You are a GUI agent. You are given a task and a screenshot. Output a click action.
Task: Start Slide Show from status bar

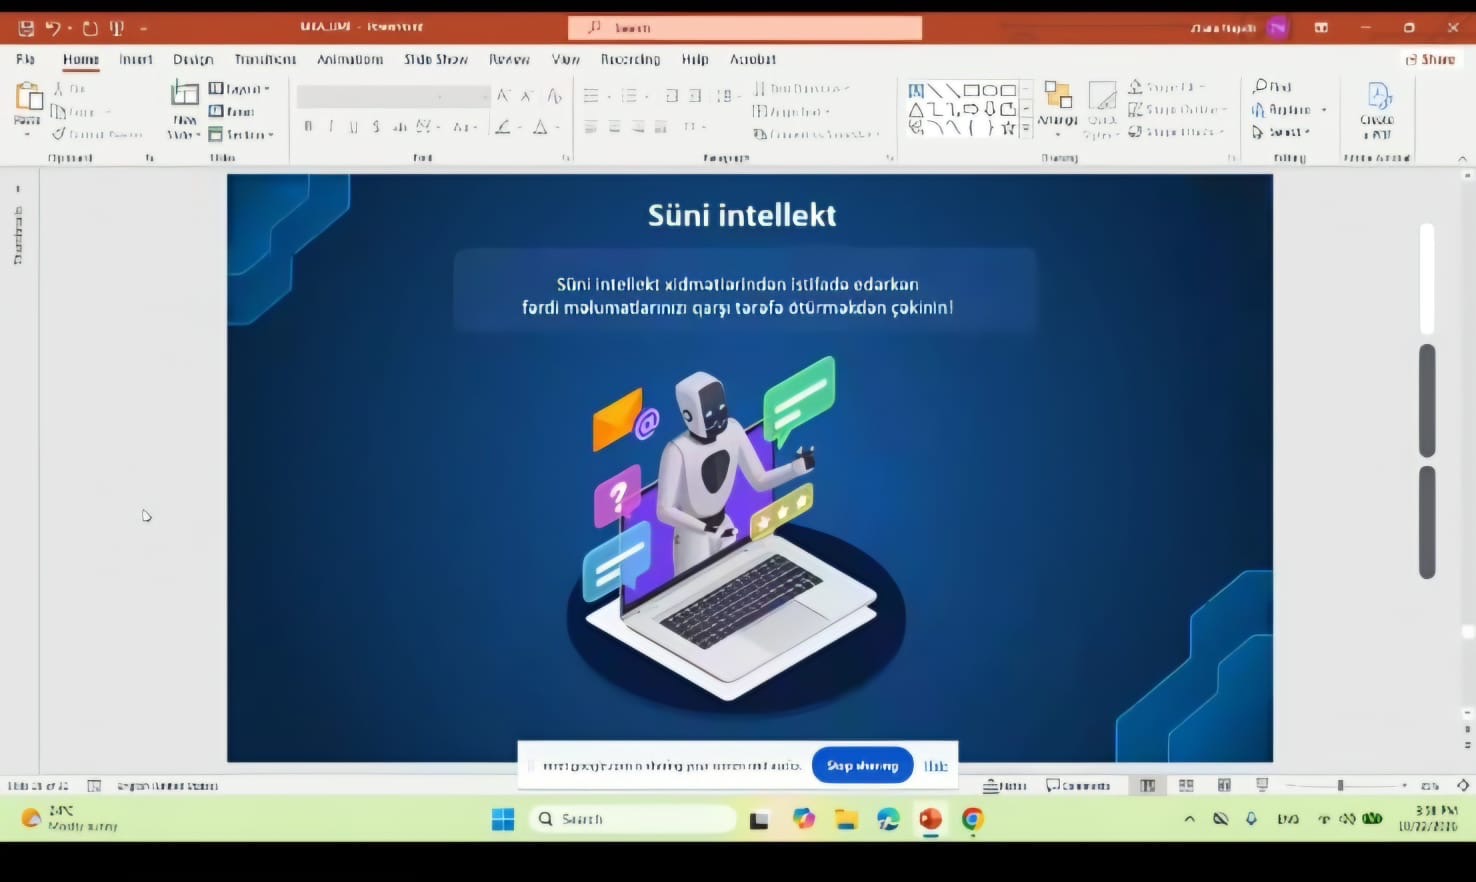[1262, 786]
